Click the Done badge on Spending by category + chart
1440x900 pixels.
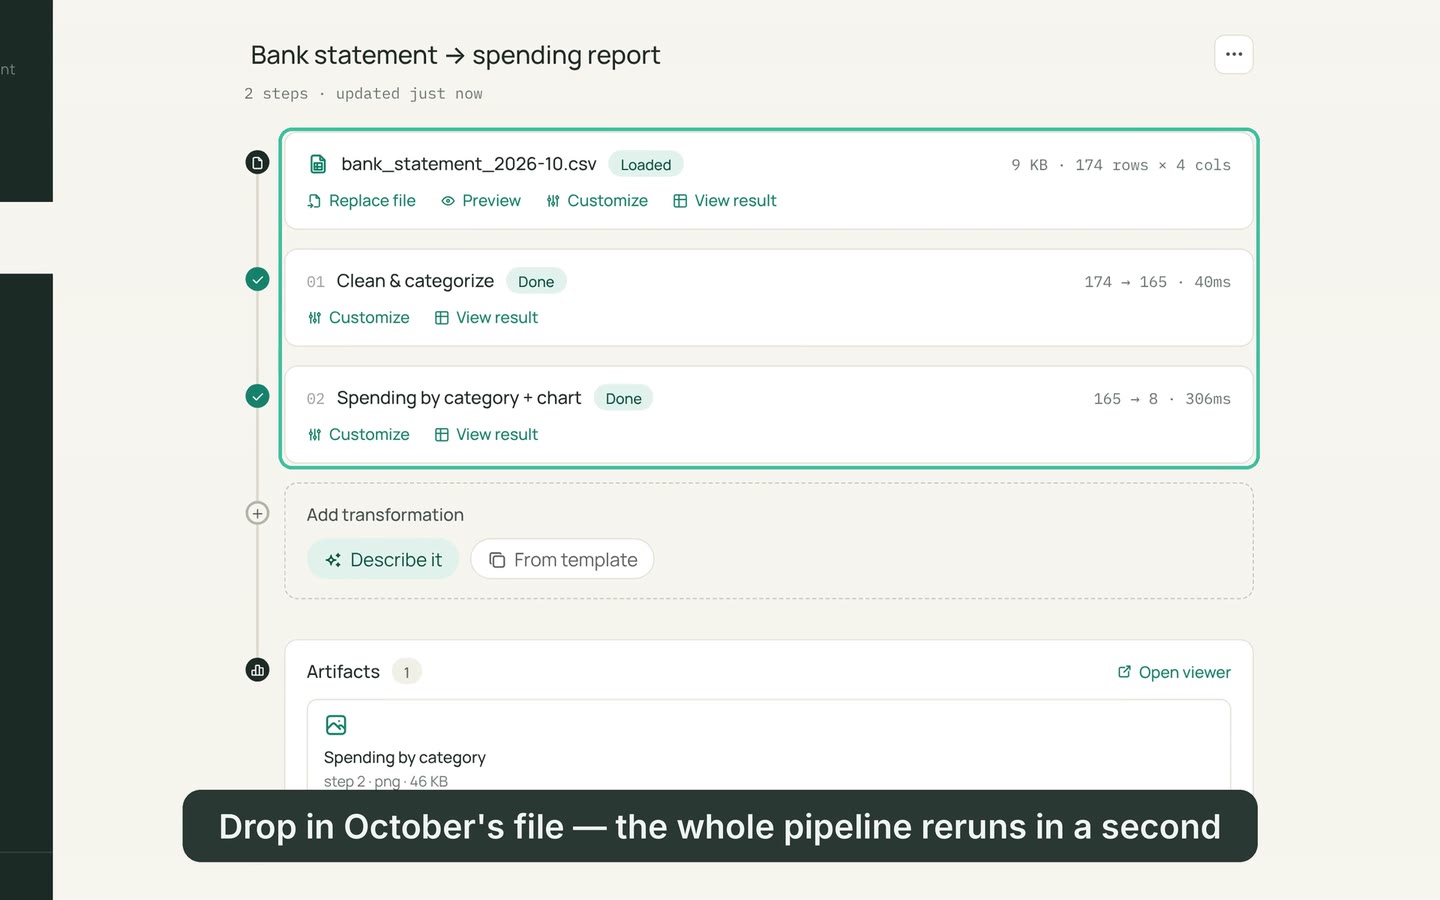623,399
